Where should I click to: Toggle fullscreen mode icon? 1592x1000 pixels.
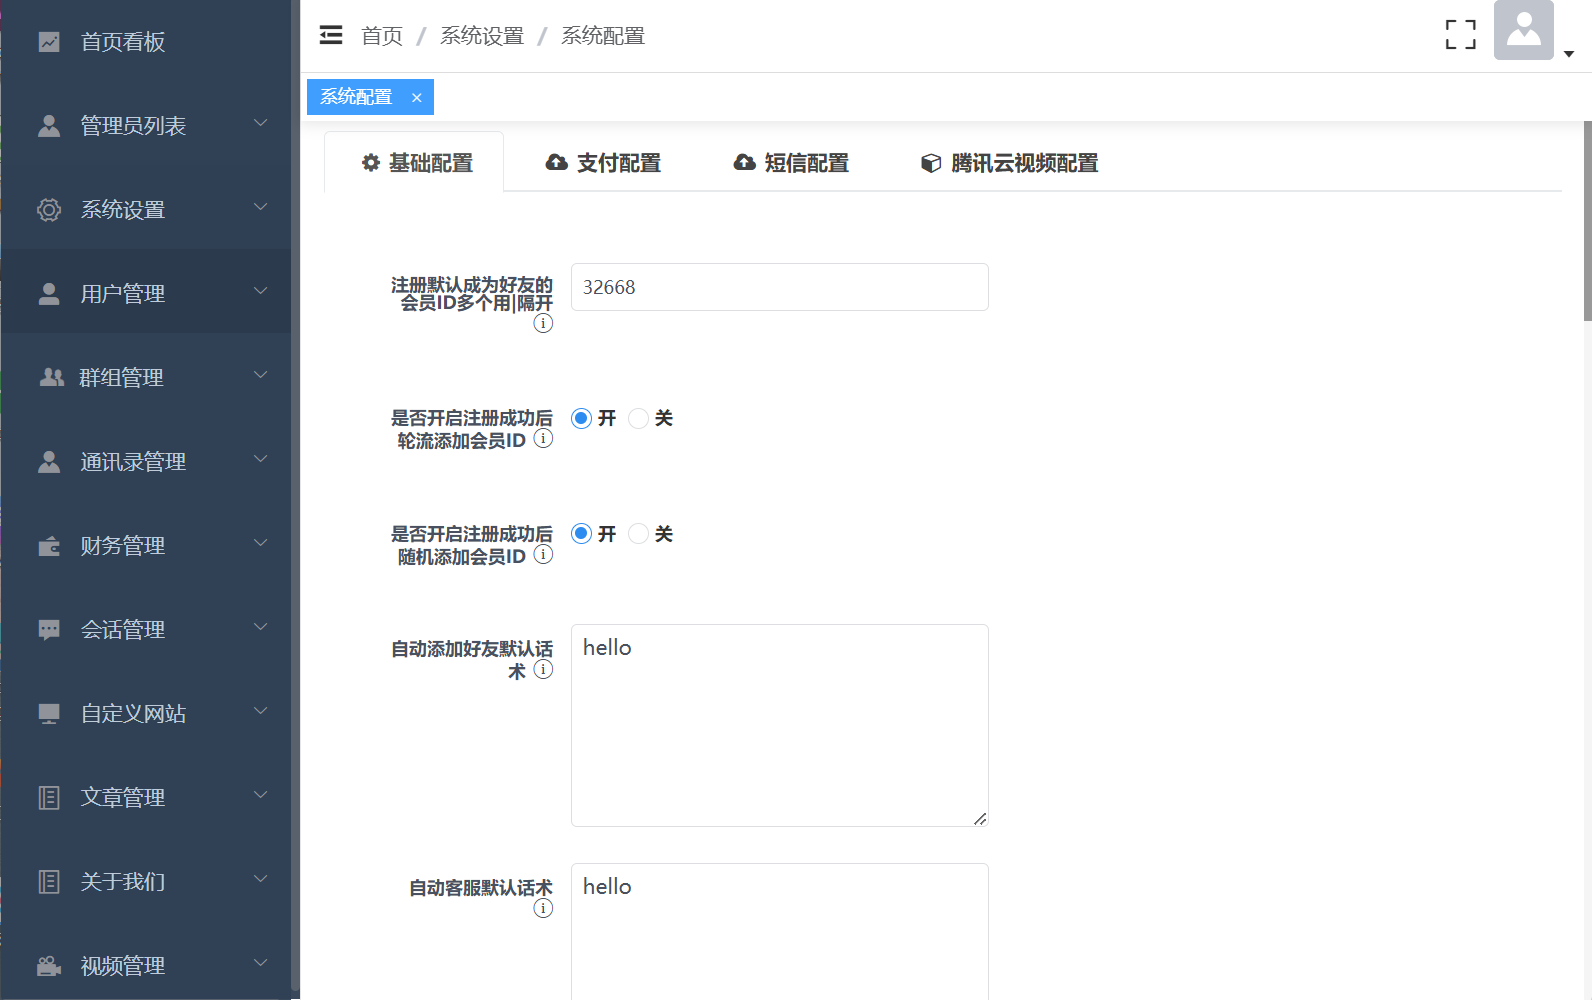(1460, 35)
